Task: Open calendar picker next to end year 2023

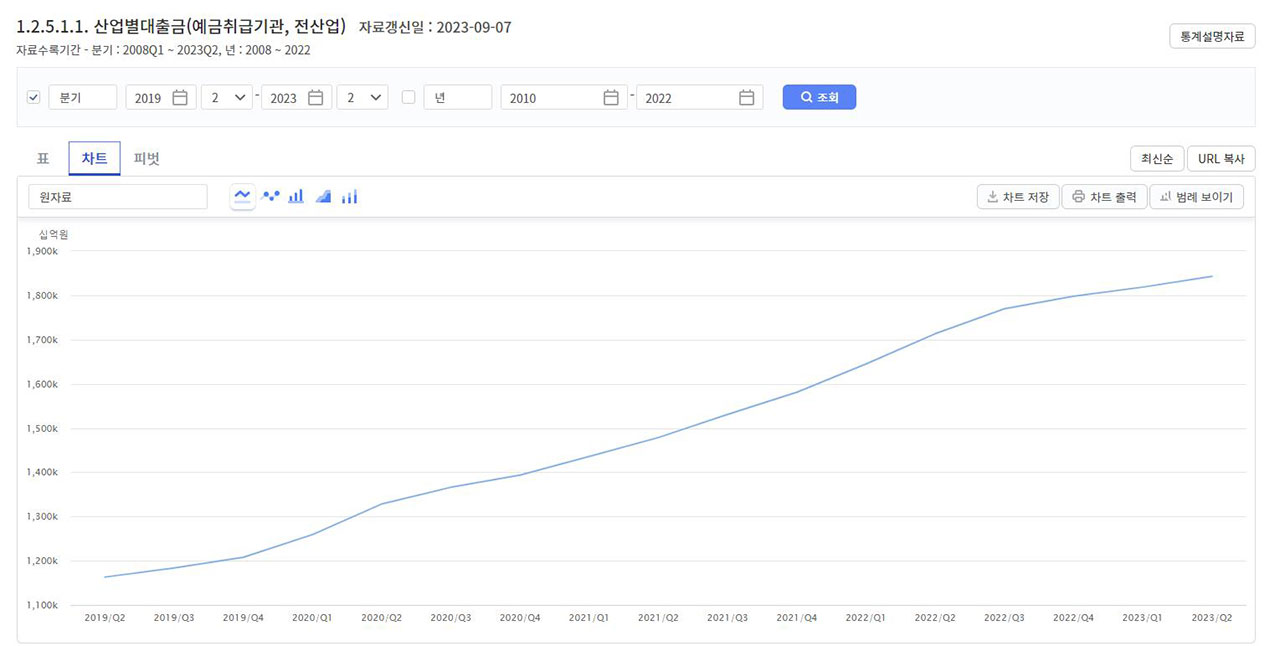Action: click(316, 97)
